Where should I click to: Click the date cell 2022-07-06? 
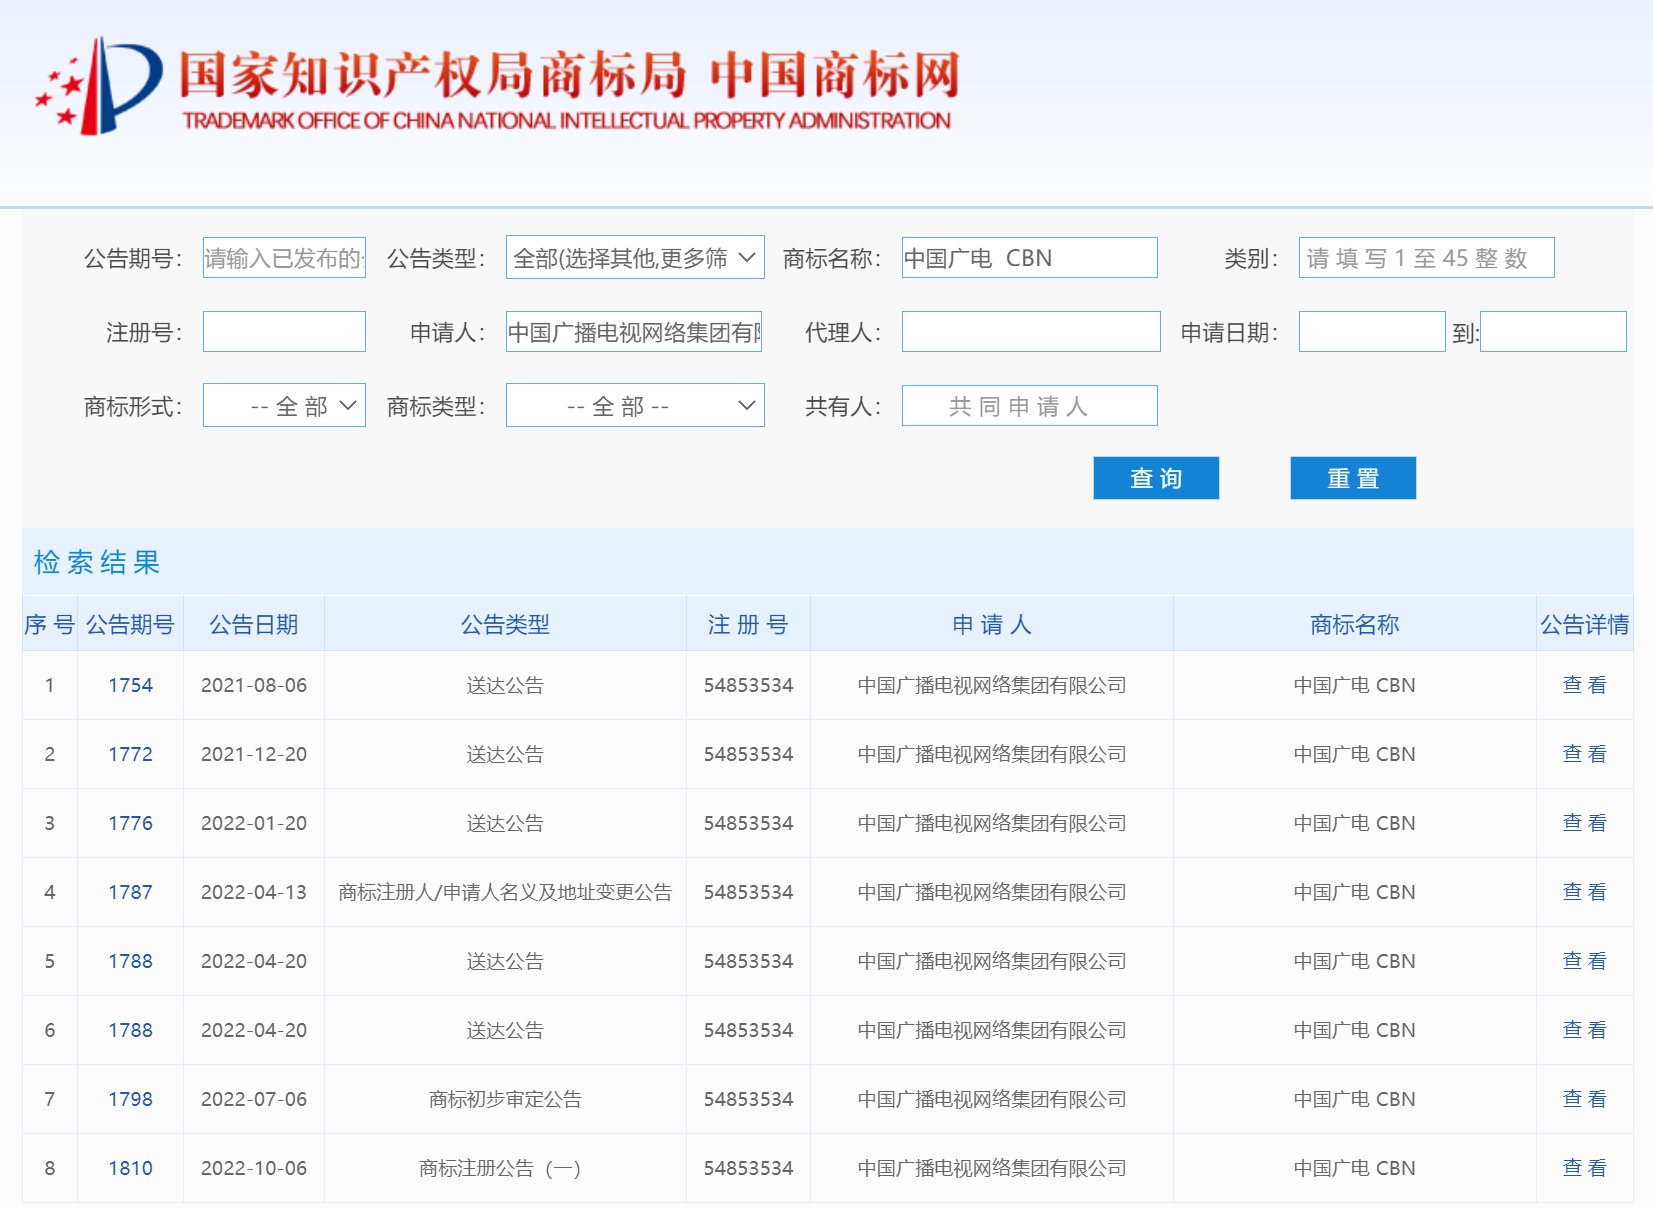254,1099
